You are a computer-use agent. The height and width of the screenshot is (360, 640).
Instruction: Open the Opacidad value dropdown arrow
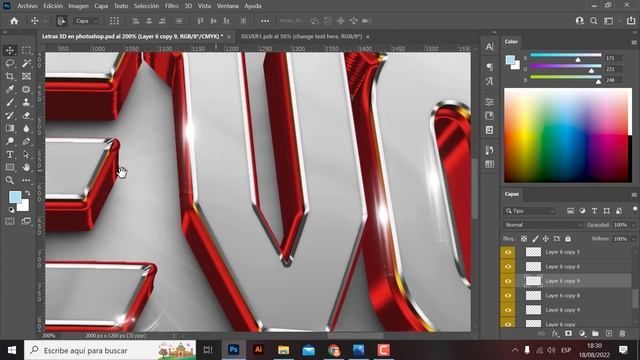coord(633,225)
